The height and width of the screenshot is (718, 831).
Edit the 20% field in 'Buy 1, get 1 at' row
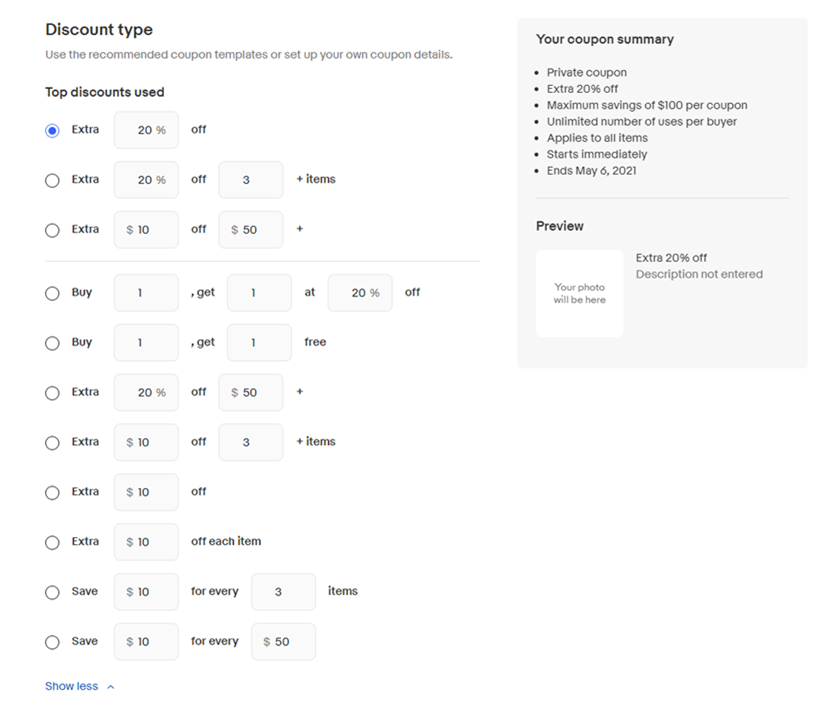(360, 293)
